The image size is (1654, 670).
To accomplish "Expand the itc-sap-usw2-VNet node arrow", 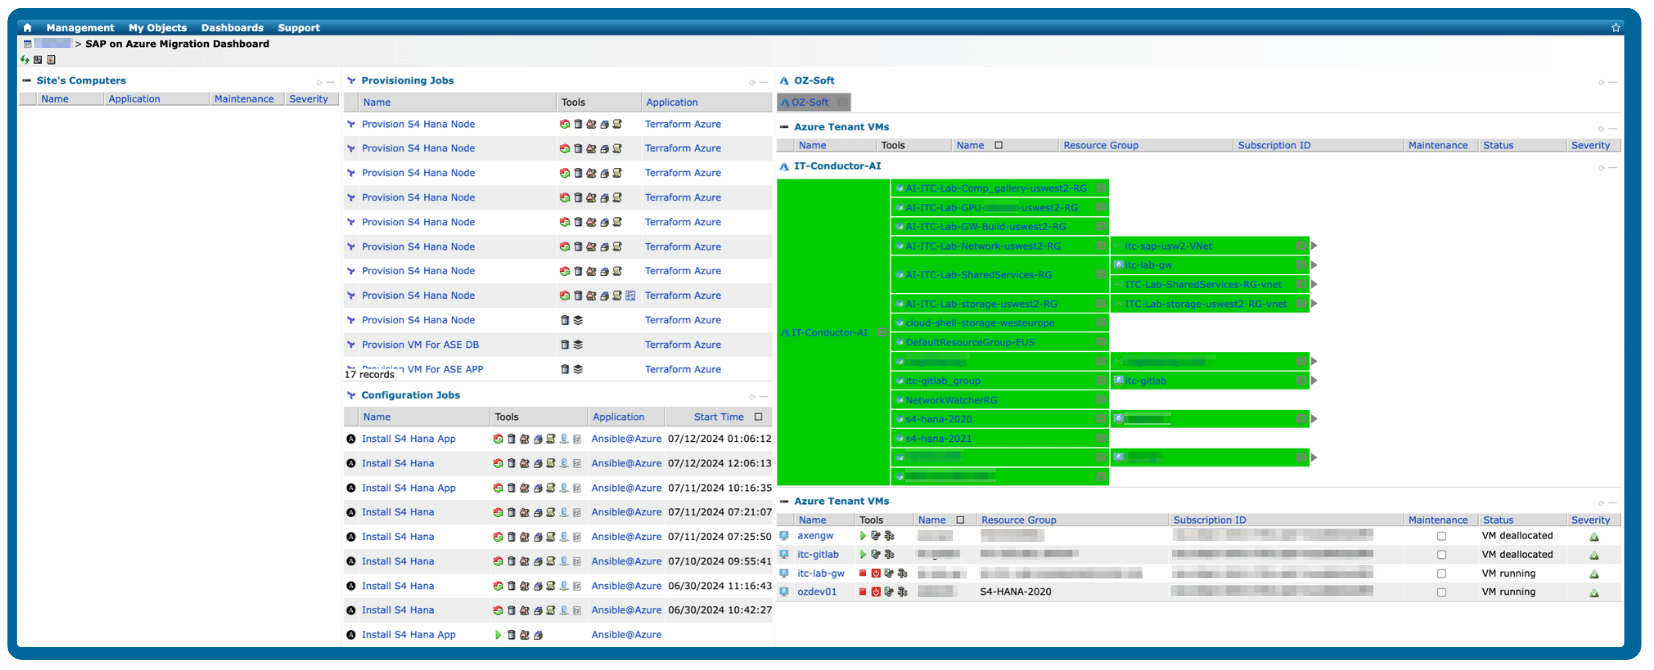I will pyautogui.click(x=1314, y=246).
